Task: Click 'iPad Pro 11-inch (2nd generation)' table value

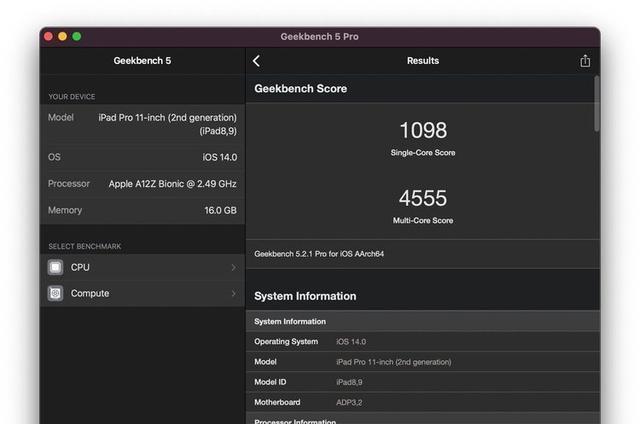Action: click(x=394, y=362)
